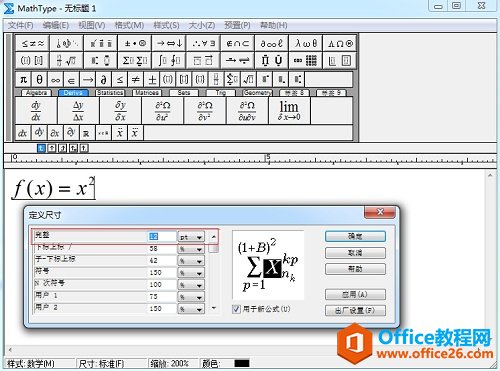Insert the small dx expression

[x=23, y=133]
